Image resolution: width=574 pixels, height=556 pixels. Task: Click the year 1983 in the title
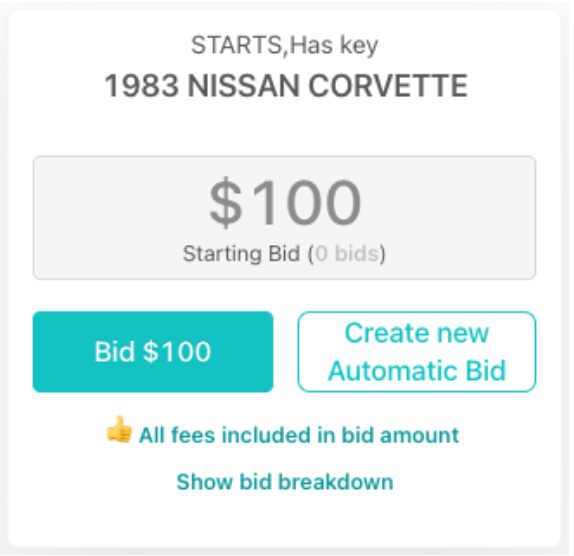click(142, 86)
